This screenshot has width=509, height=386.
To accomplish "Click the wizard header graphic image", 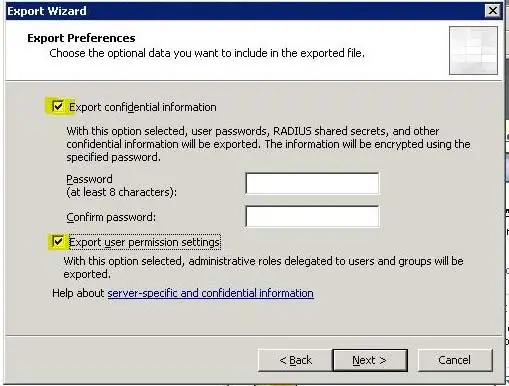I will [x=473, y=50].
